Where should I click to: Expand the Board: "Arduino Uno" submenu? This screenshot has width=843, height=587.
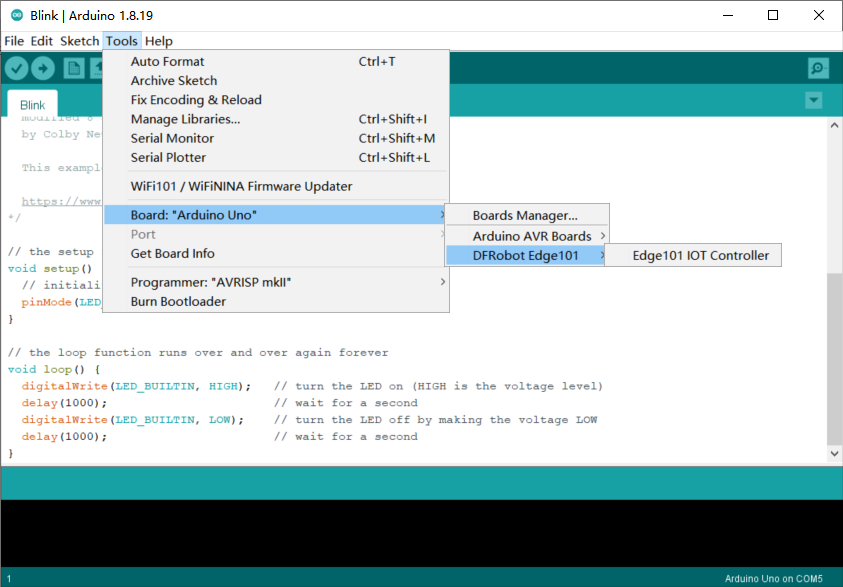click(276, 215)
